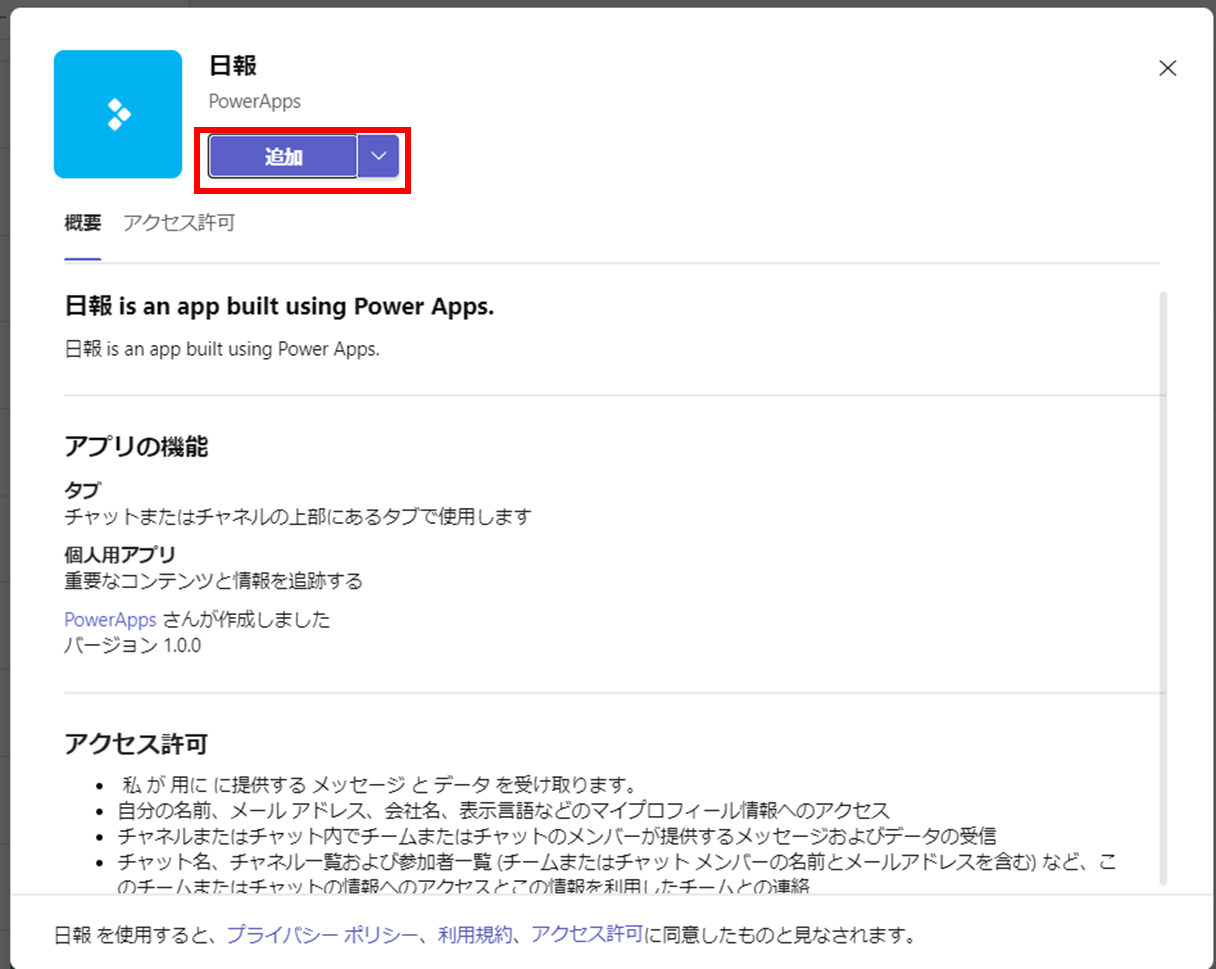
Task: Open the 利用規約 link
Action: click(x=475, y=935)
